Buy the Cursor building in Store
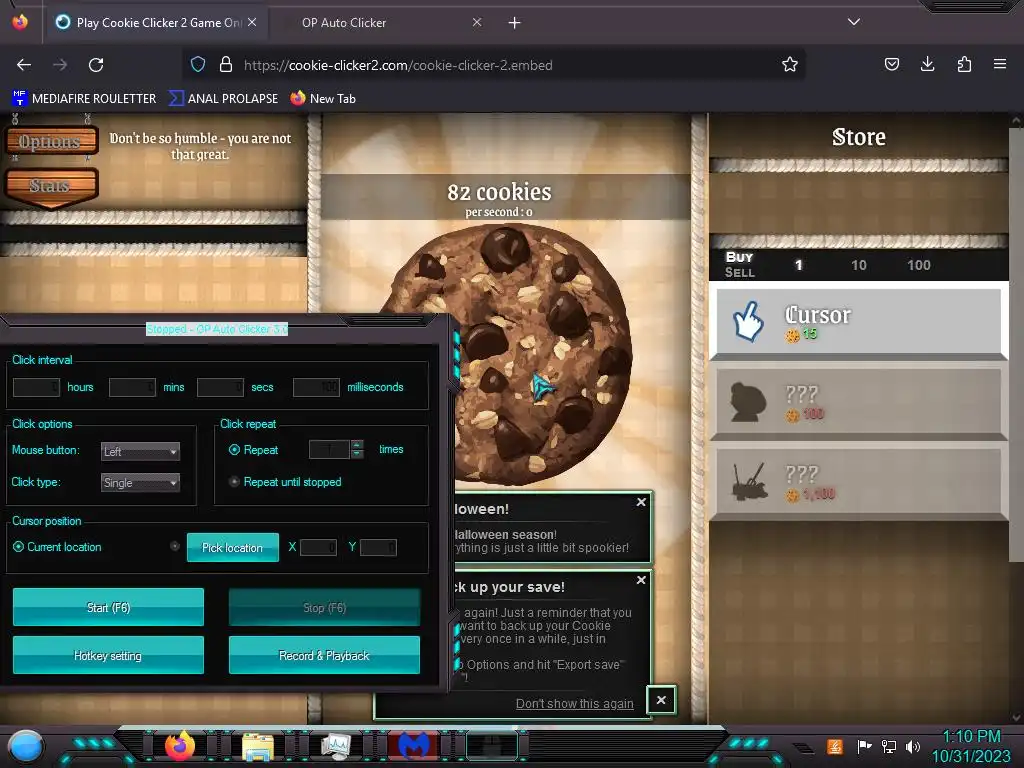 coord(858,323)
